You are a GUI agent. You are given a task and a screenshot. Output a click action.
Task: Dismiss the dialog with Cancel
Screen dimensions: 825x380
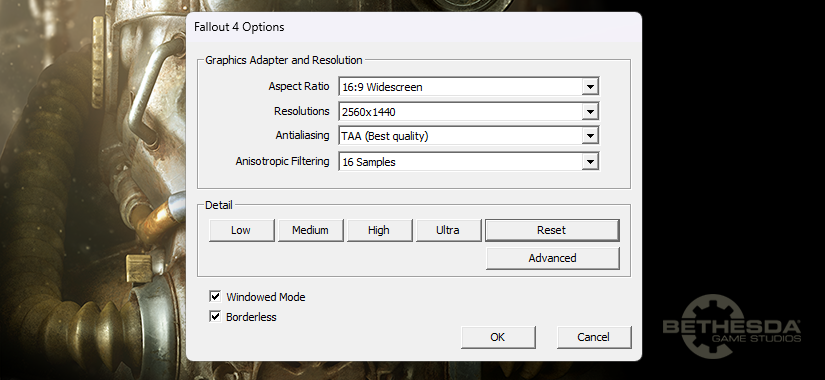pyautogui.click(x=594, y=337)
